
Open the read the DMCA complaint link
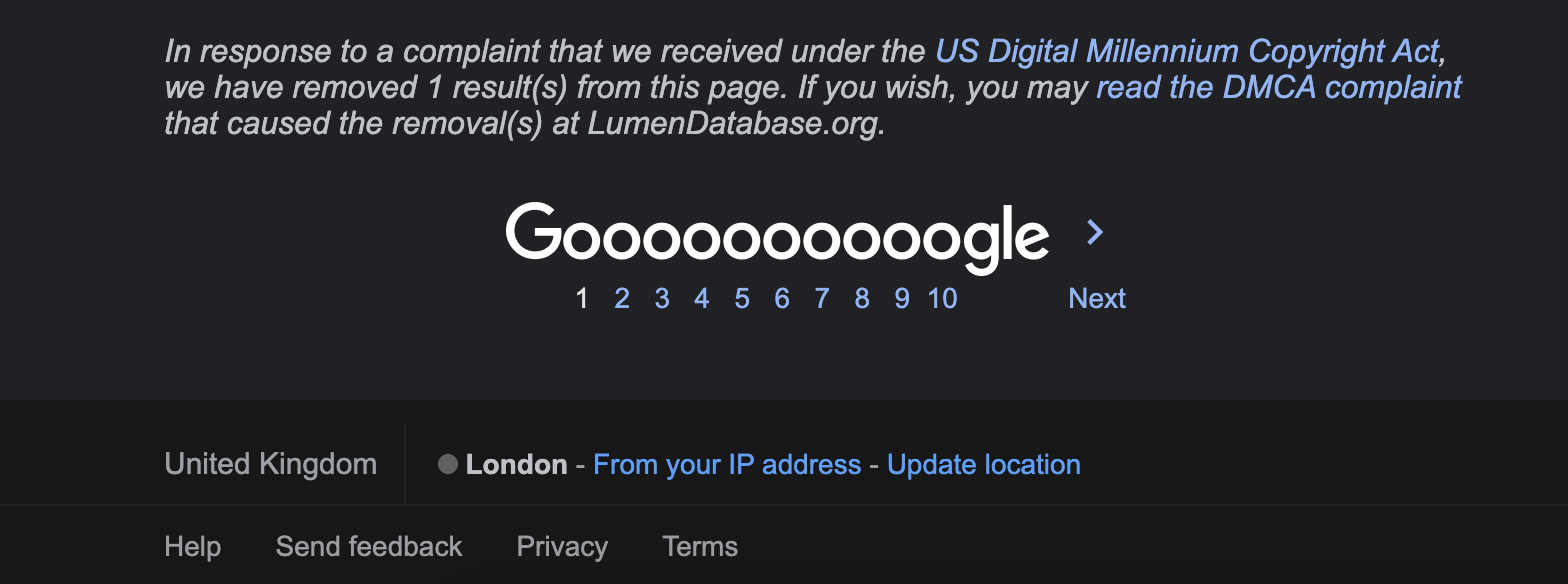1279,87
